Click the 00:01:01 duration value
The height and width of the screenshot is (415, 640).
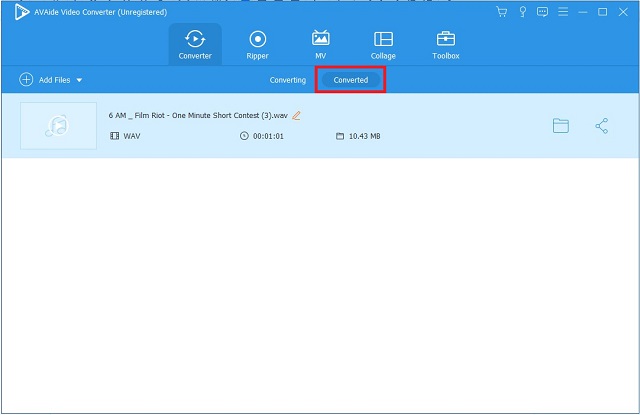268,136
